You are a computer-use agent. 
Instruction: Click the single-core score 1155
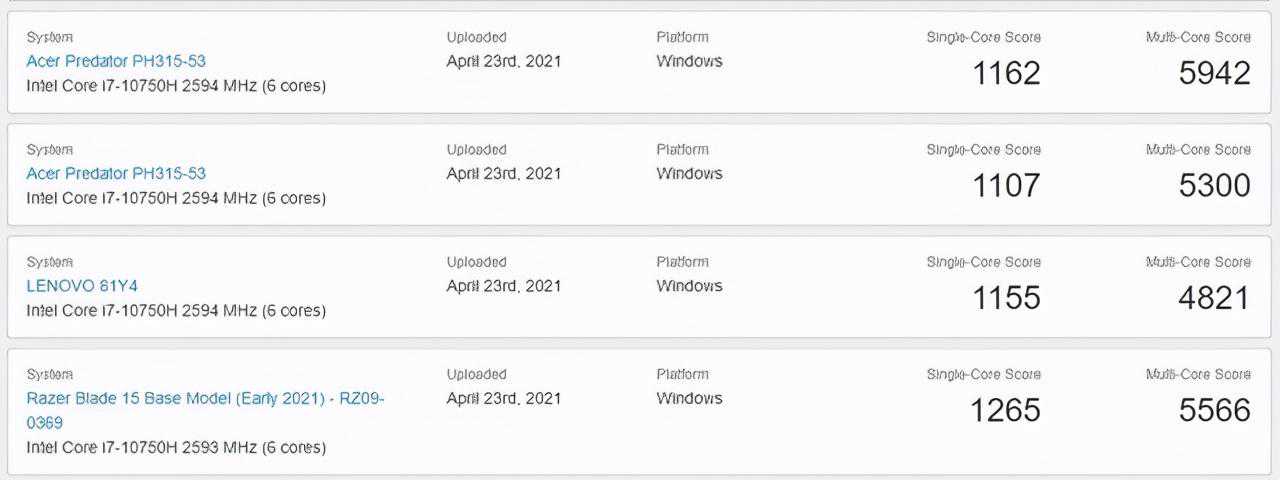point(1006,298)
